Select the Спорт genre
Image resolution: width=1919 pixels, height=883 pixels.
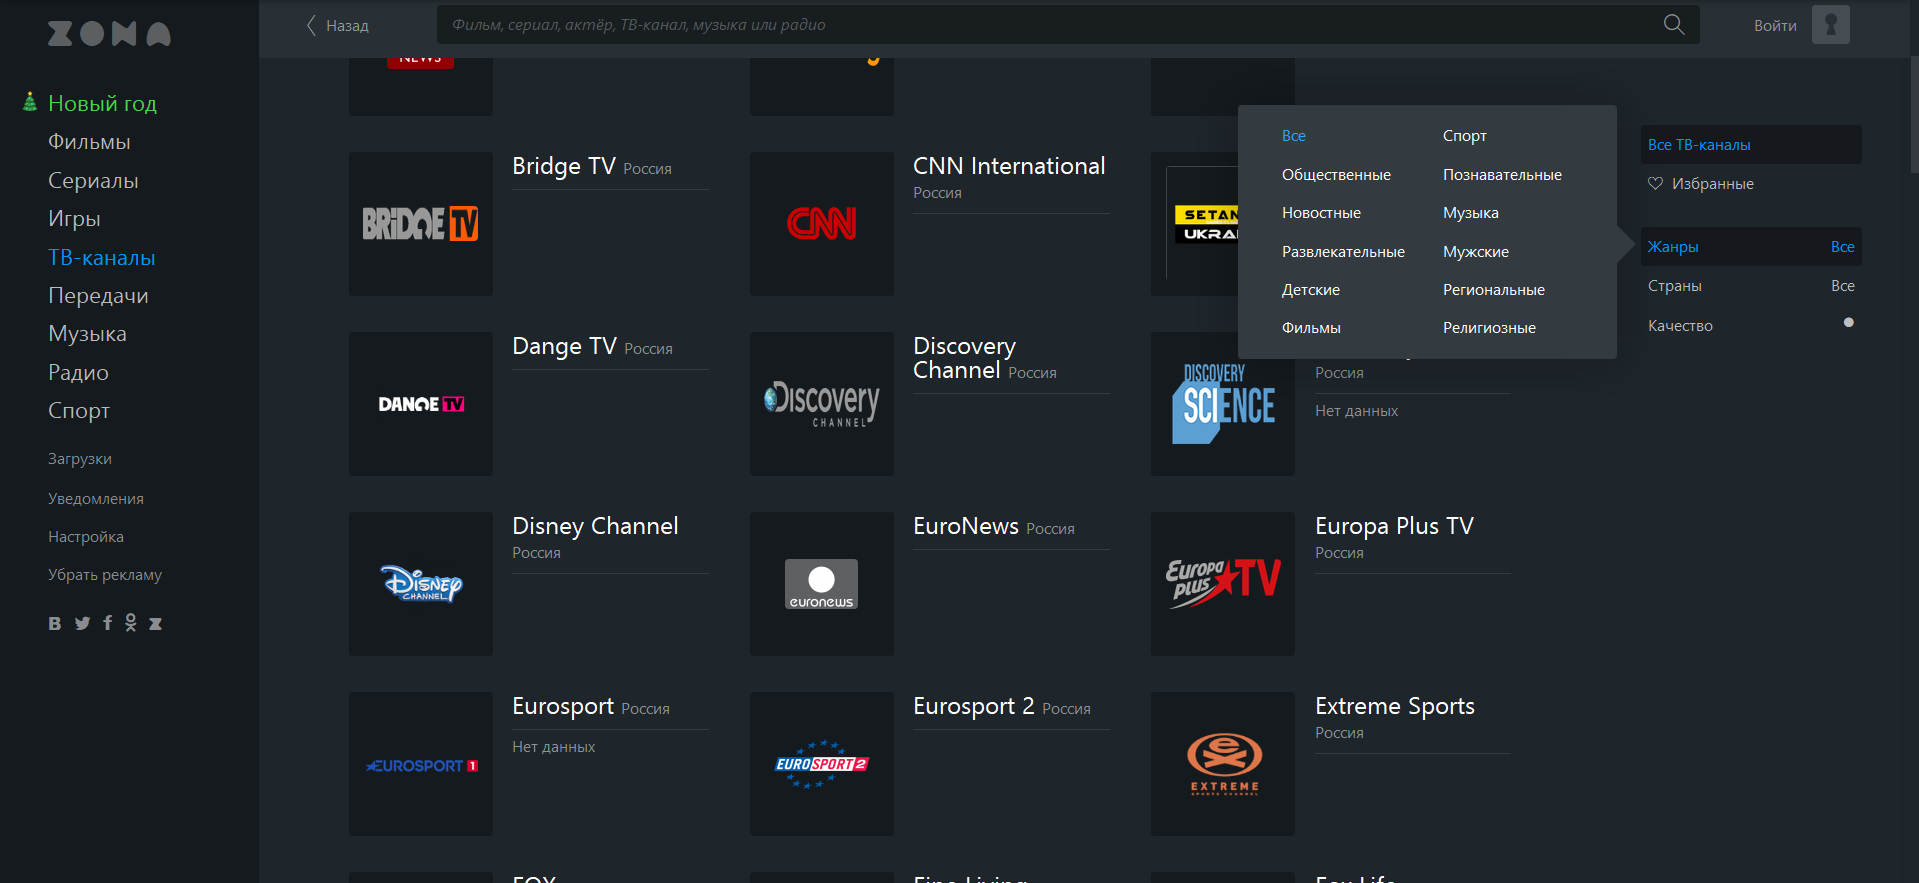(1464, 136)
